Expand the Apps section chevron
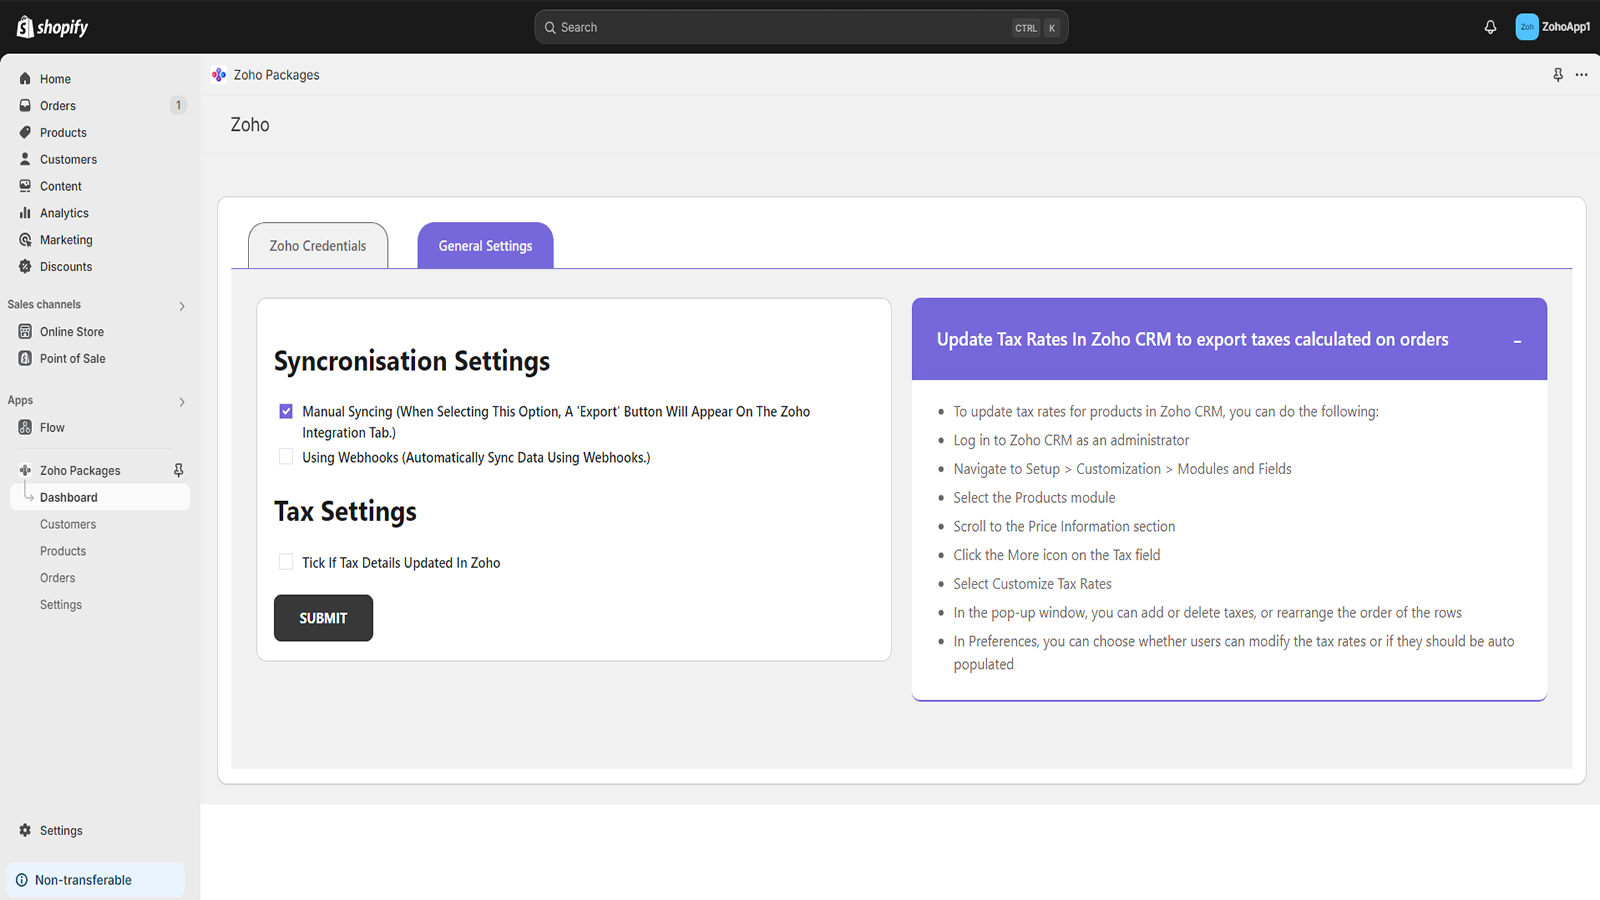The width and height of the screenshot is (1600, 900). coord(182,402)
